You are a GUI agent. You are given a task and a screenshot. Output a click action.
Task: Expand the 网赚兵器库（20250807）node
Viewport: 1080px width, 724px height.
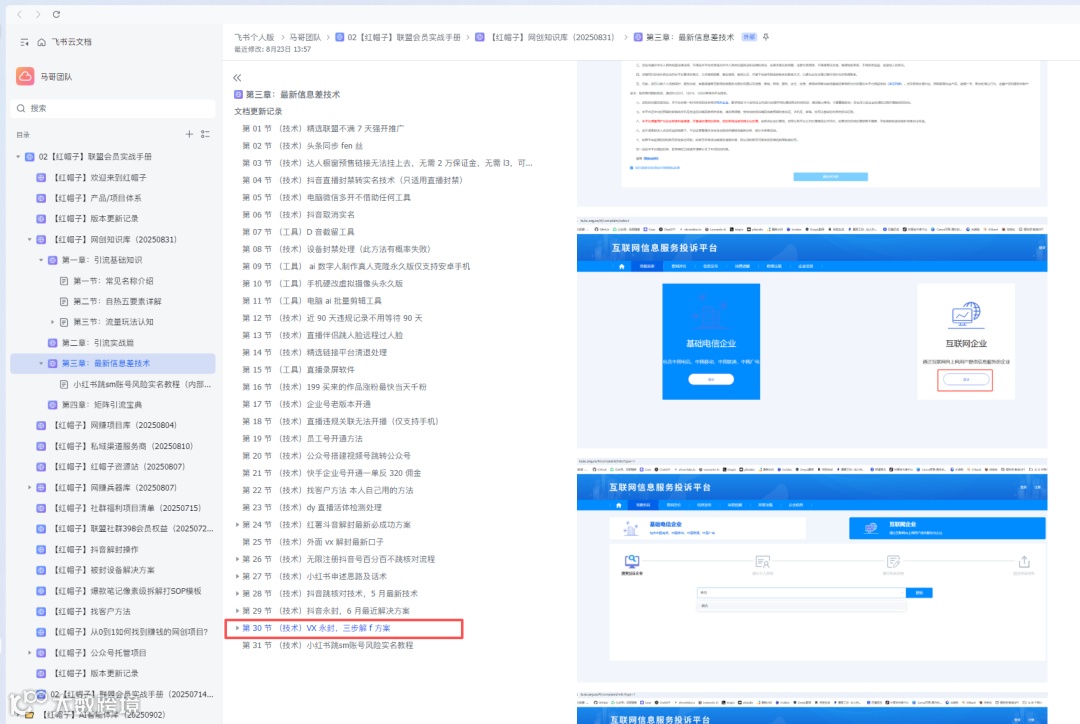30,488
